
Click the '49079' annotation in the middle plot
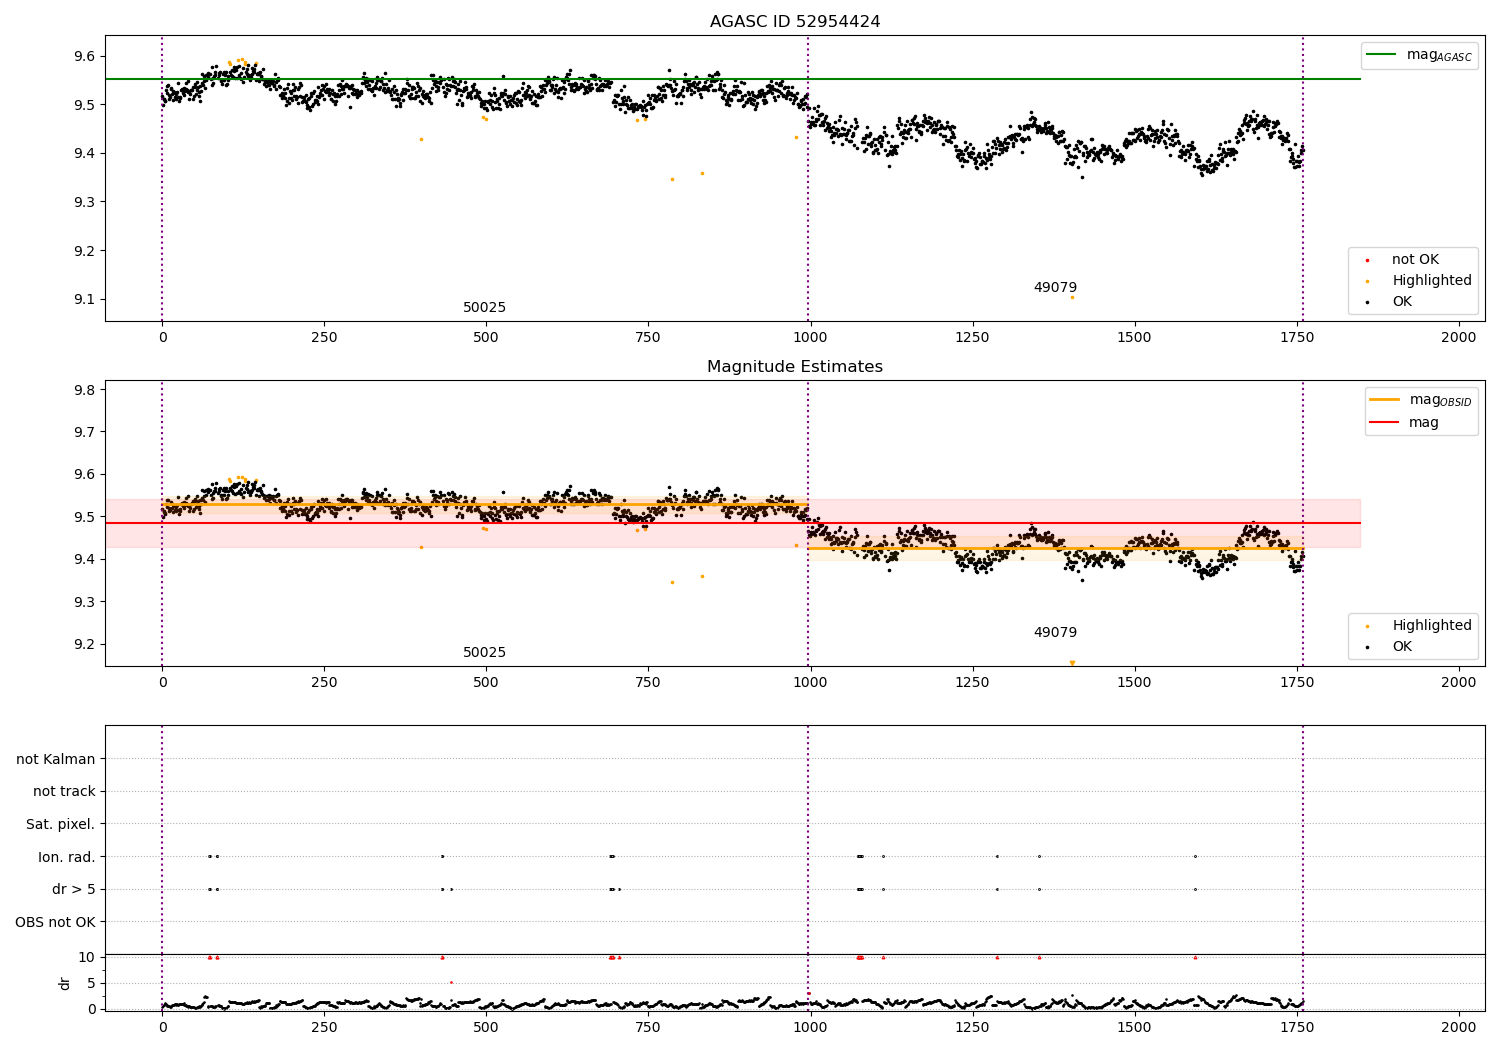pyautogui.click(x=1055, y=633)
